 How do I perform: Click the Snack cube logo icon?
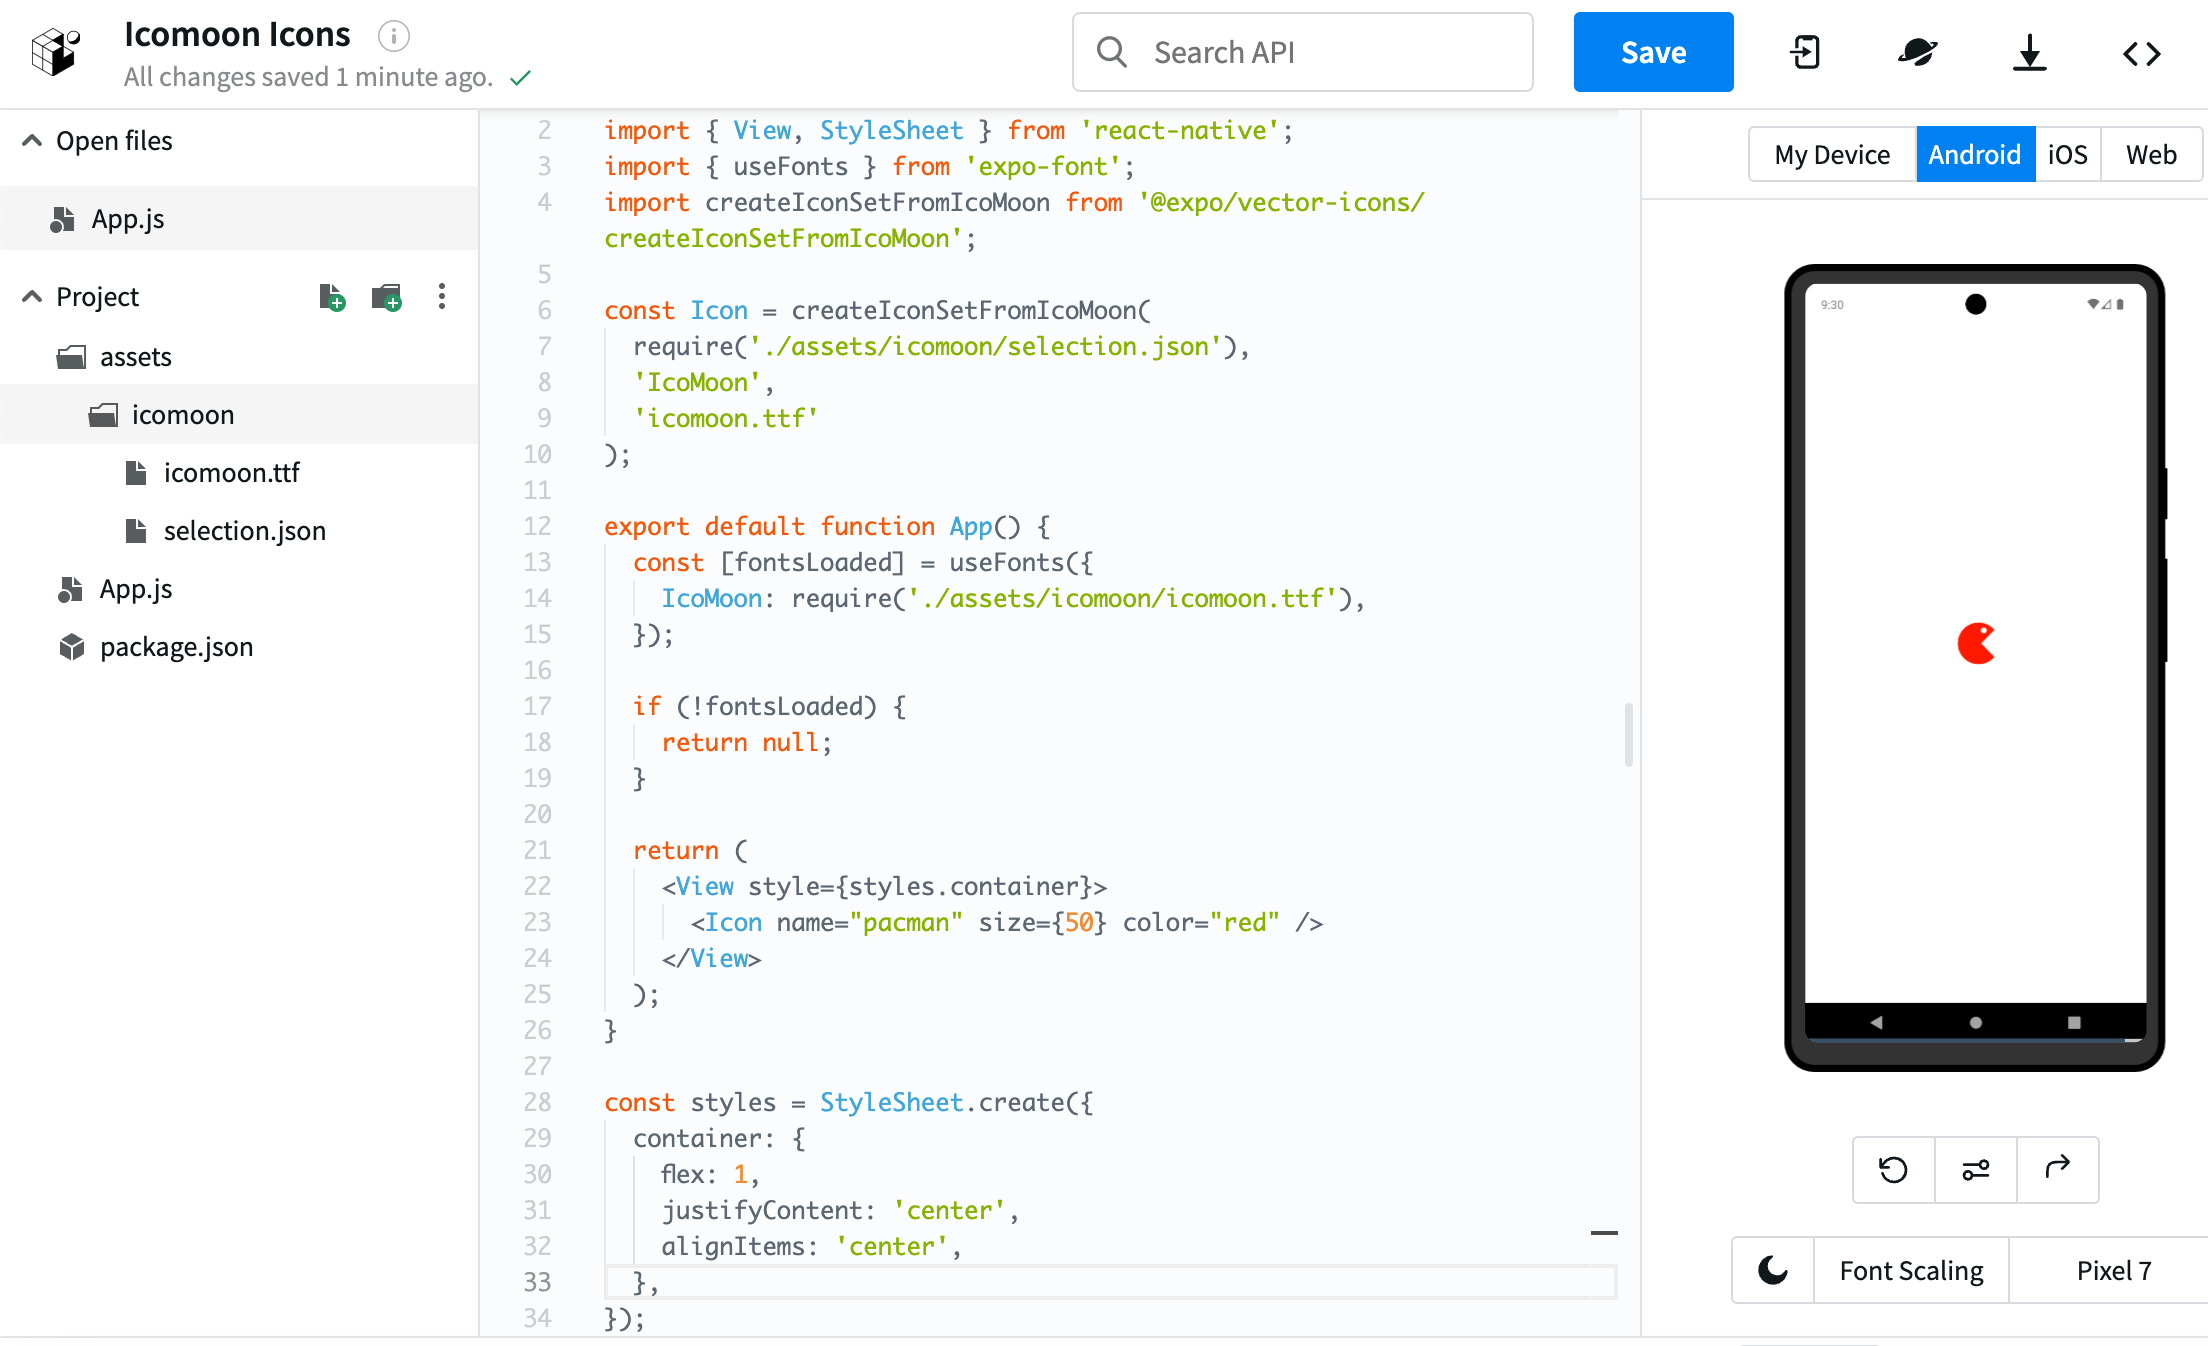(55, 52)
